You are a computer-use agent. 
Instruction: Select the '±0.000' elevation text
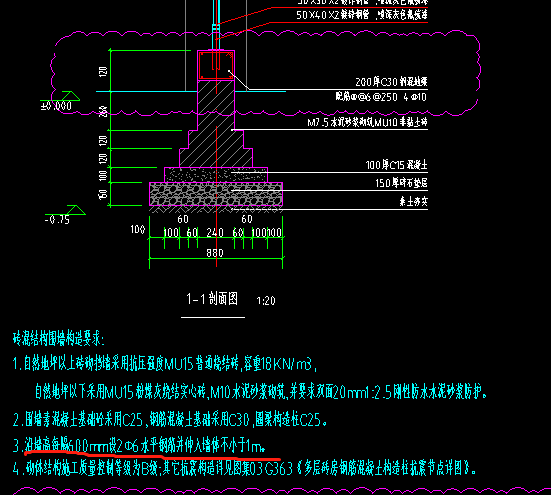[56, 106]
